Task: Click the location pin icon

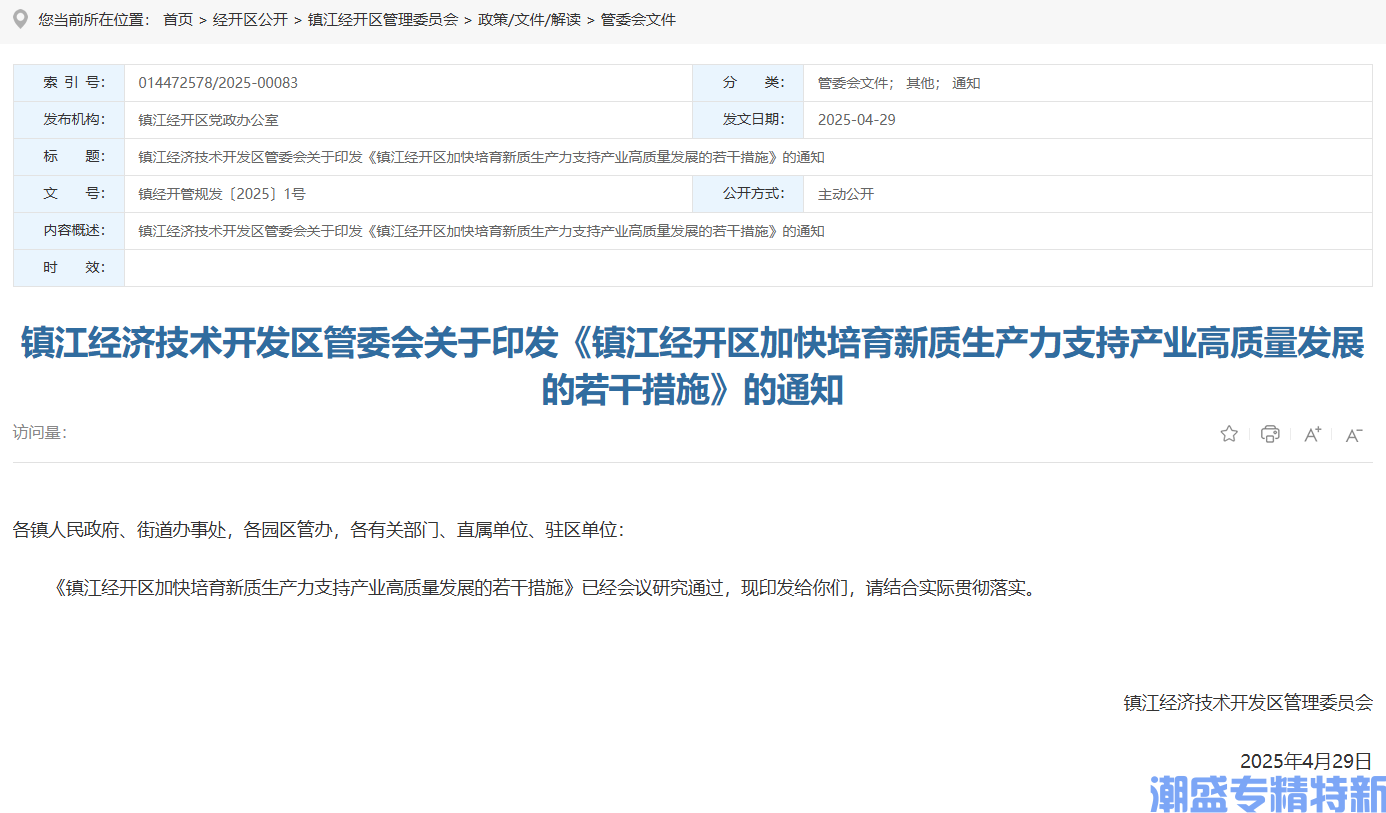Action: [x=20, y=19]
